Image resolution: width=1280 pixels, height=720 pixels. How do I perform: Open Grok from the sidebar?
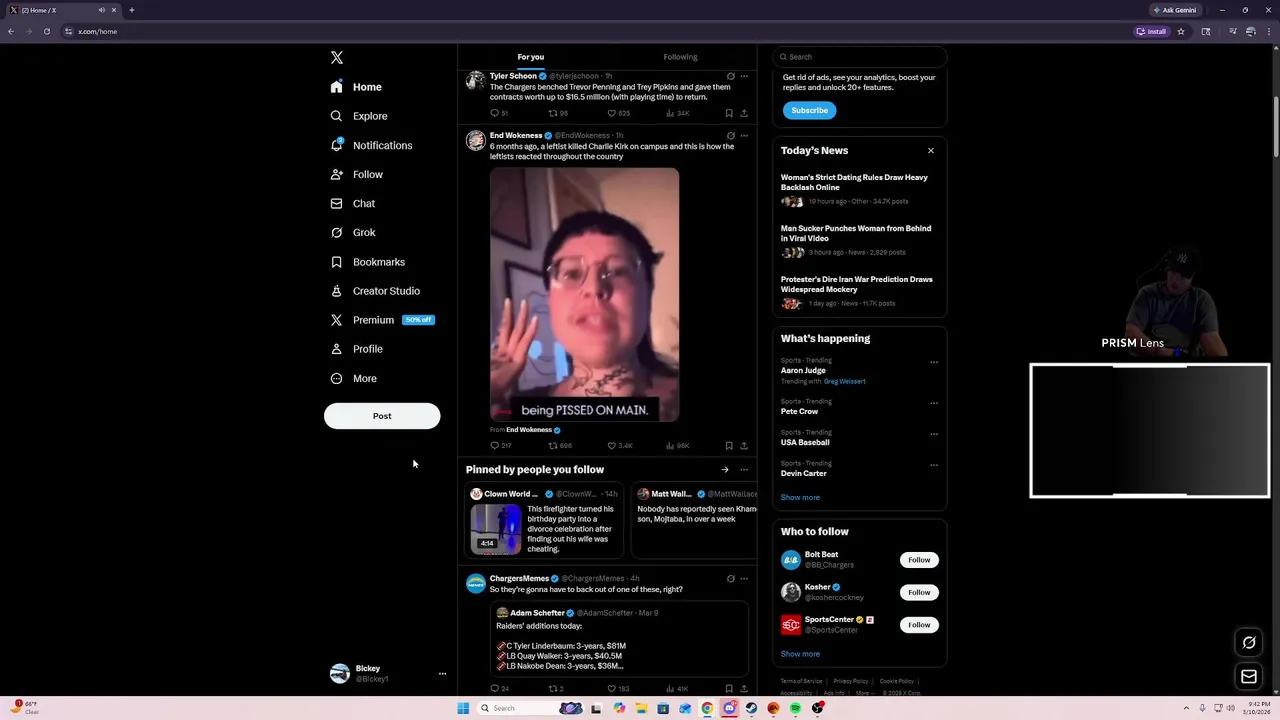(352, 232)
